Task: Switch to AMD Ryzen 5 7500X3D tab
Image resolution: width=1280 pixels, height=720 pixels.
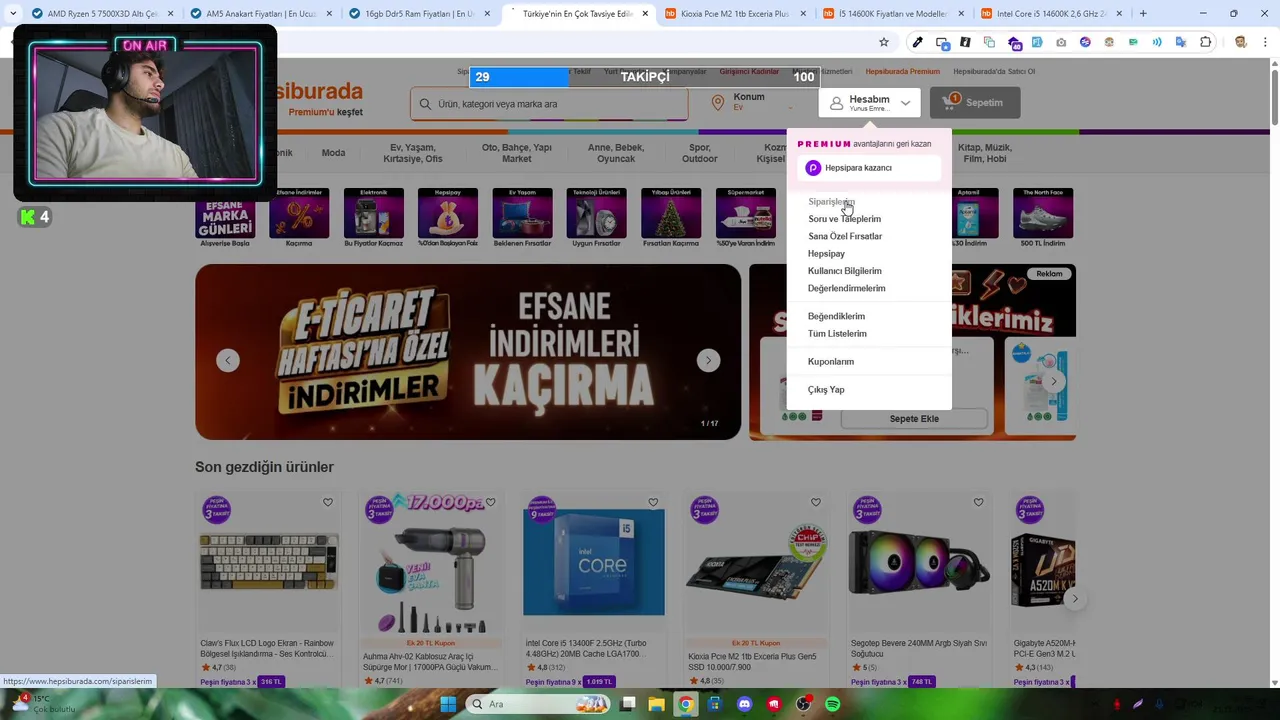Action: tap(103, 14)
